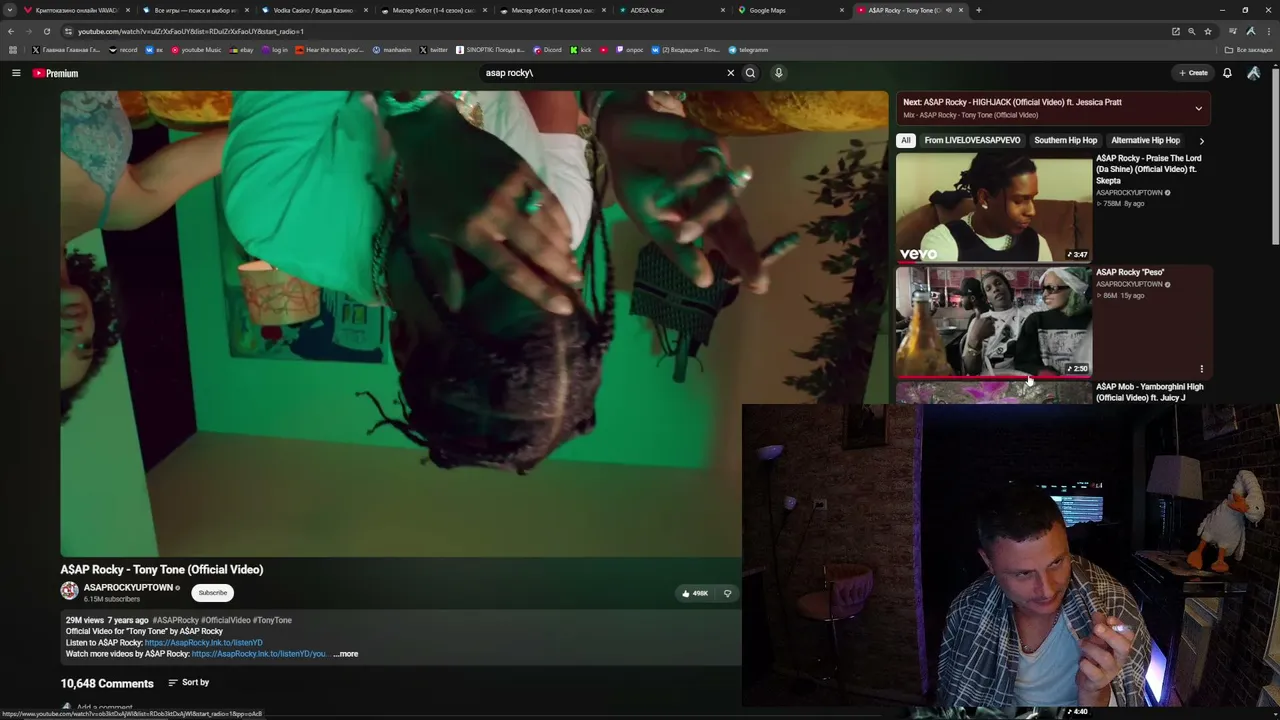The width and height of the screenshot is (1280, 720).
Task: Open the apps grid in bookmarks bar
Action: pyautogui.click(x=13, y=50)
